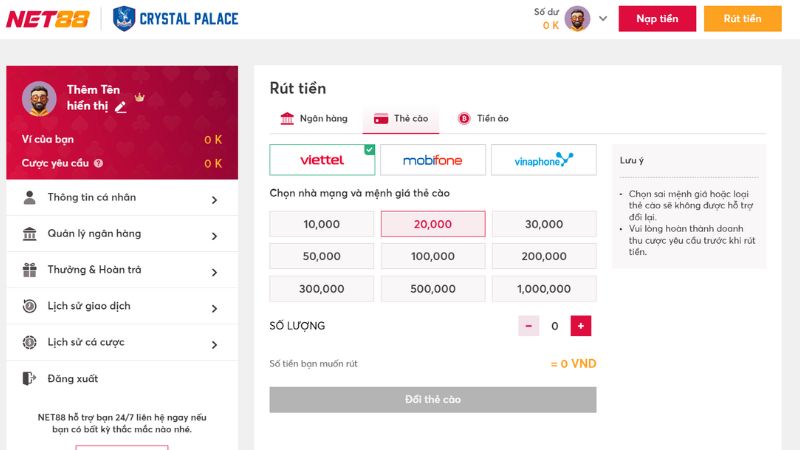Expand the Thông tin cá nhân section
This screenshot has width=800, height=450.
coord(214,199)
